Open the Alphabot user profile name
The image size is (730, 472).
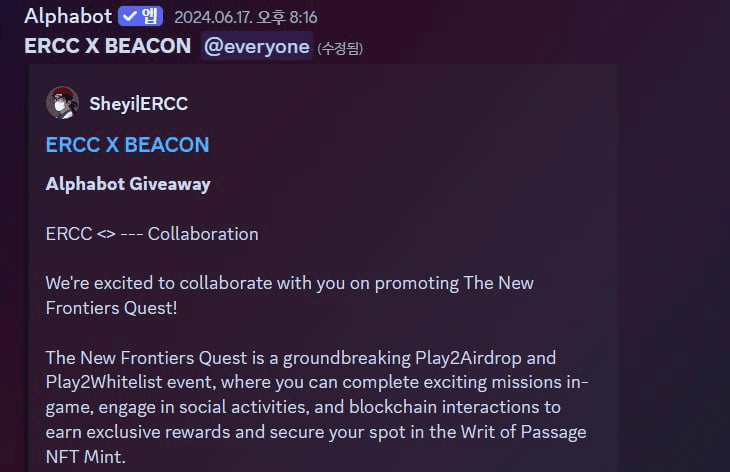click(x=68, y=16)
